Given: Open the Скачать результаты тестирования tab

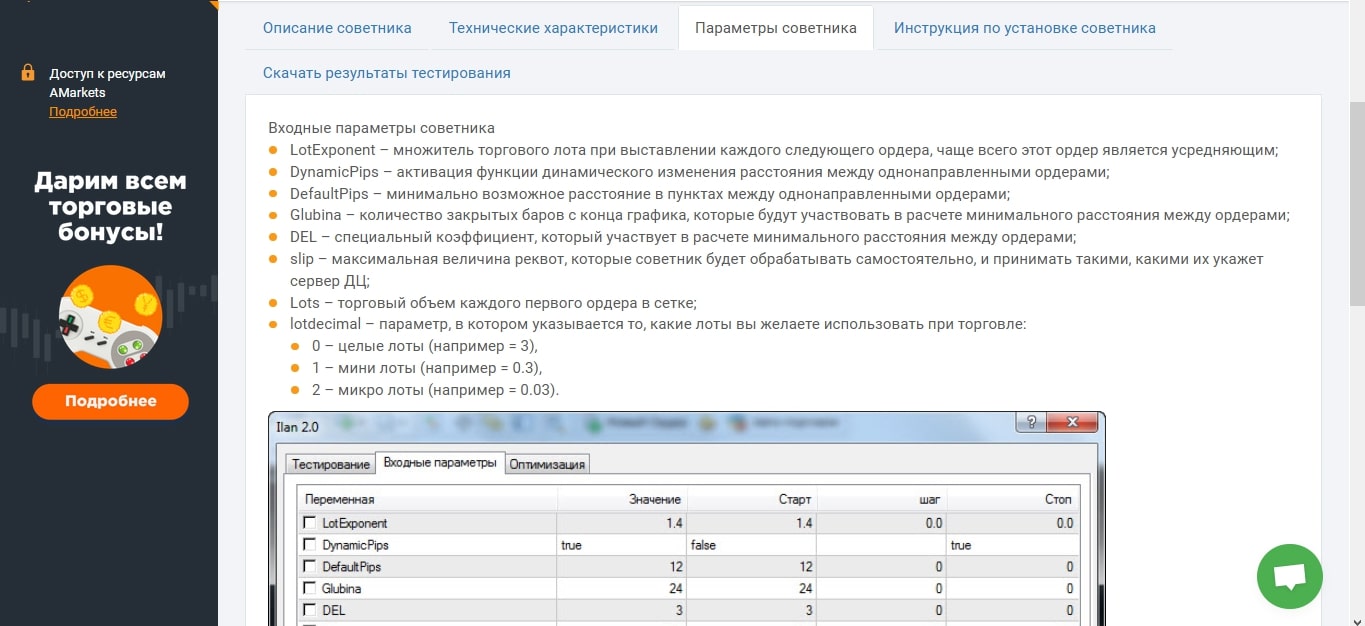Looking at the screenshot, I should (x=386, y=73).
